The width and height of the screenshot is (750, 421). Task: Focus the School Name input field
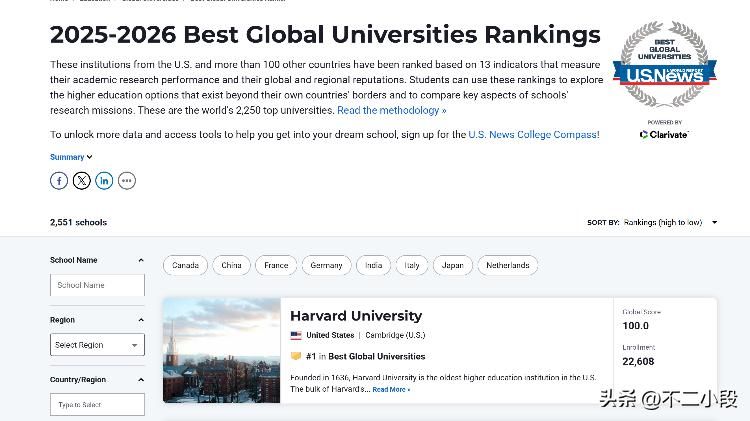(97, 285)
